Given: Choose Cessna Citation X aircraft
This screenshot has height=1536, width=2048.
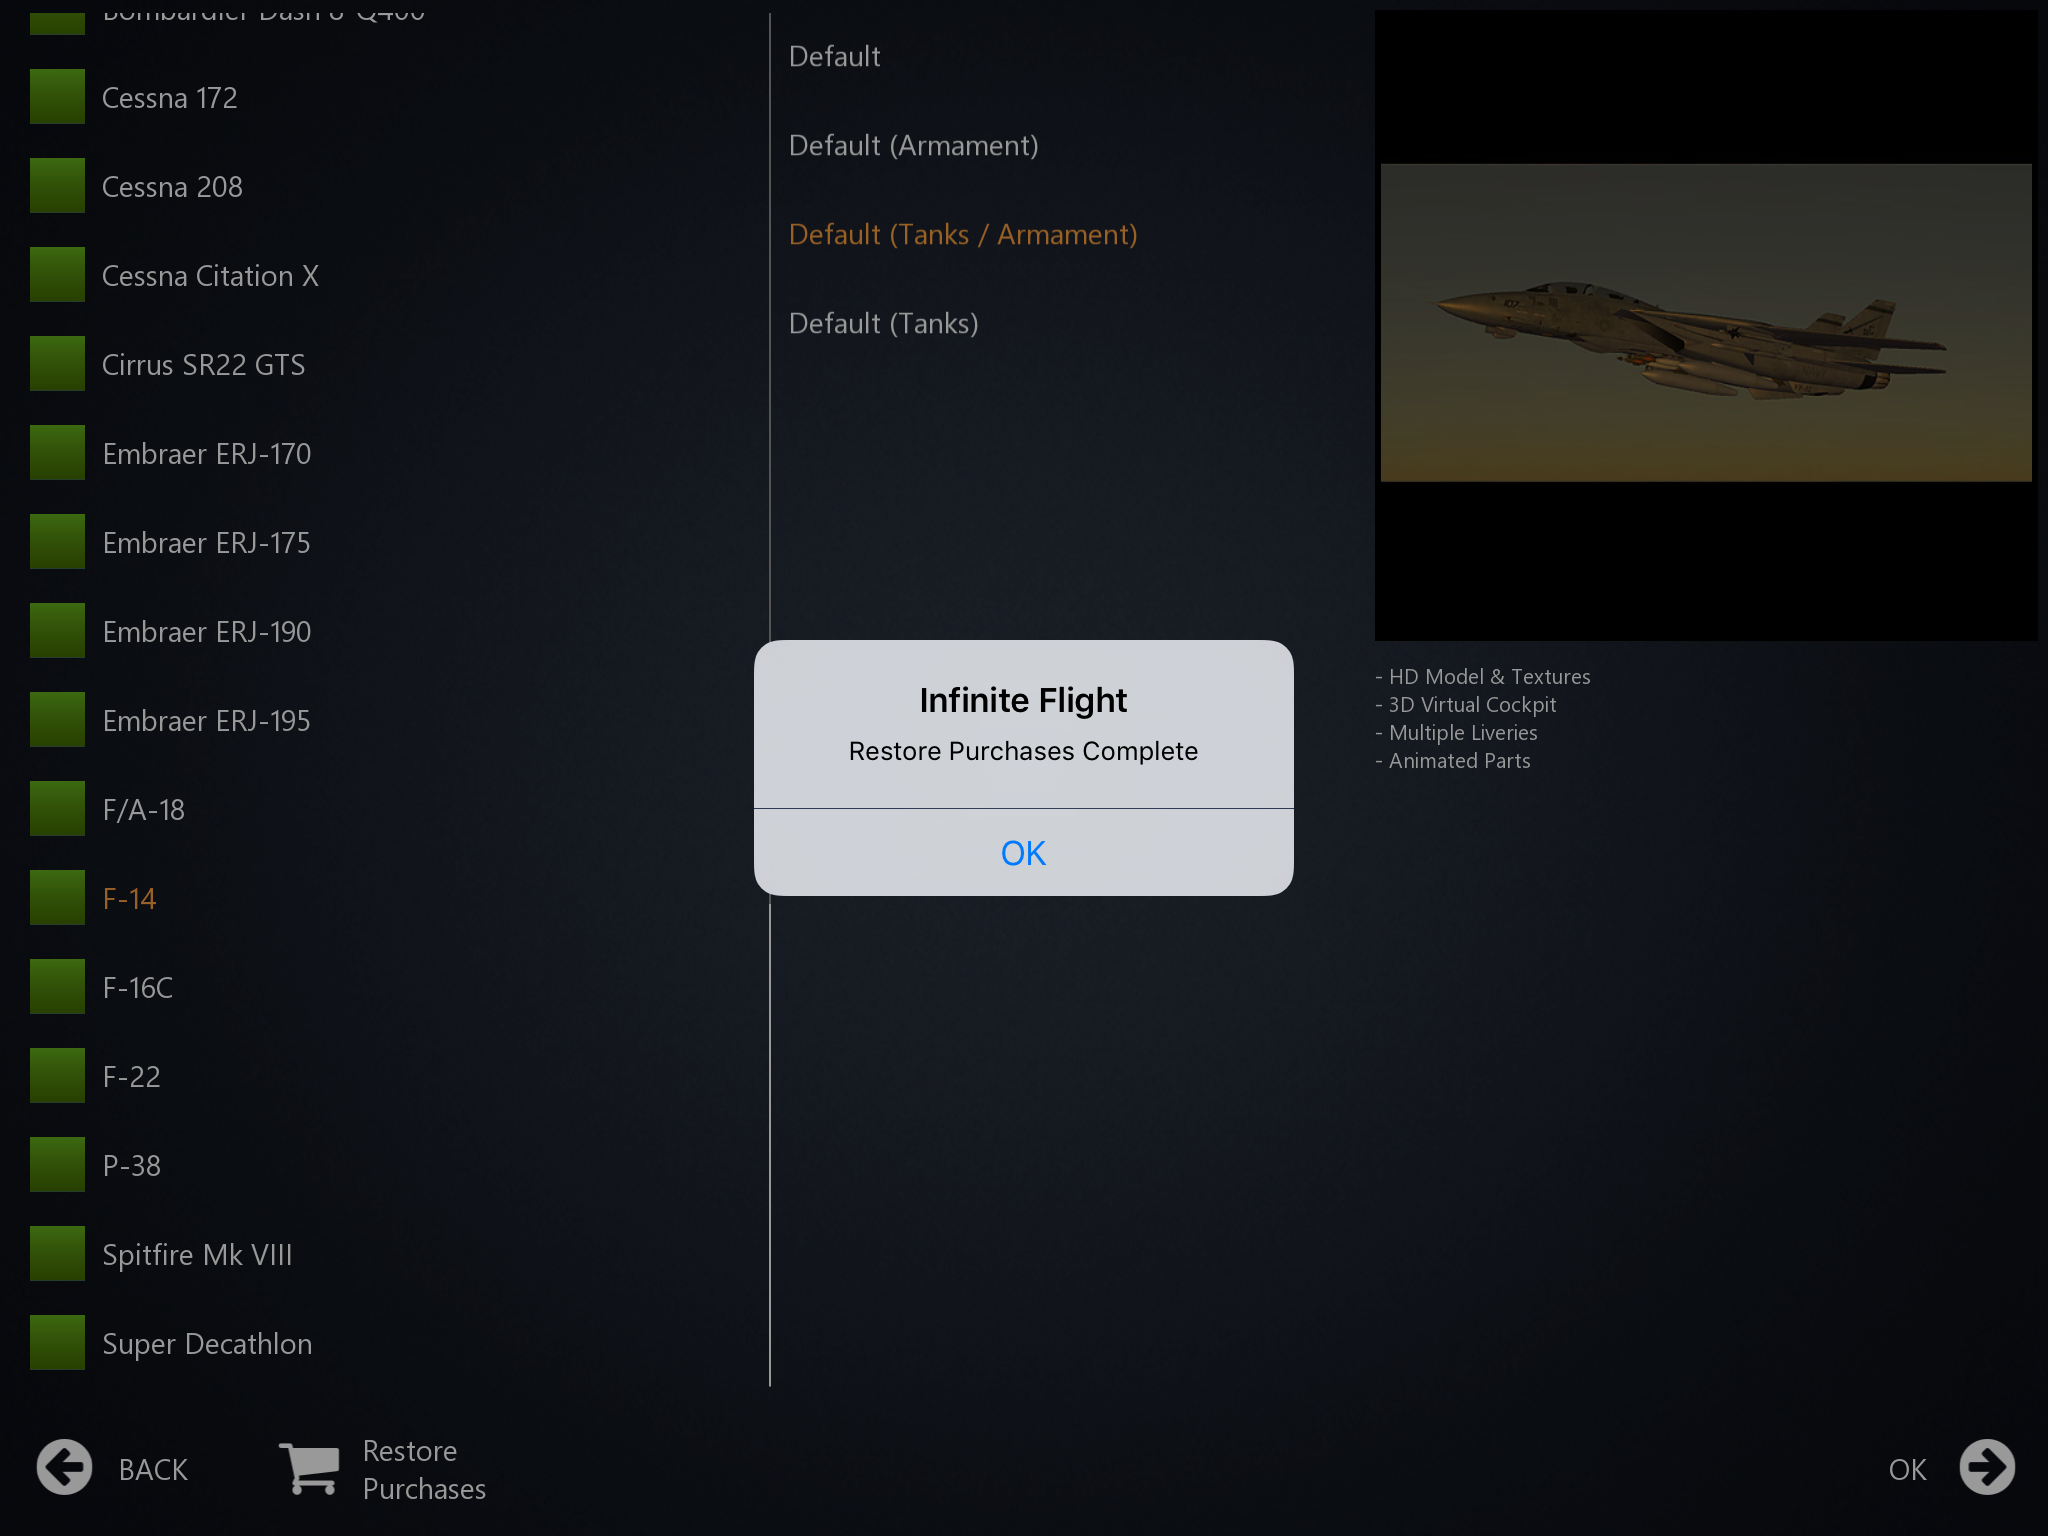Looking at the screenshot, I should 210,276.
